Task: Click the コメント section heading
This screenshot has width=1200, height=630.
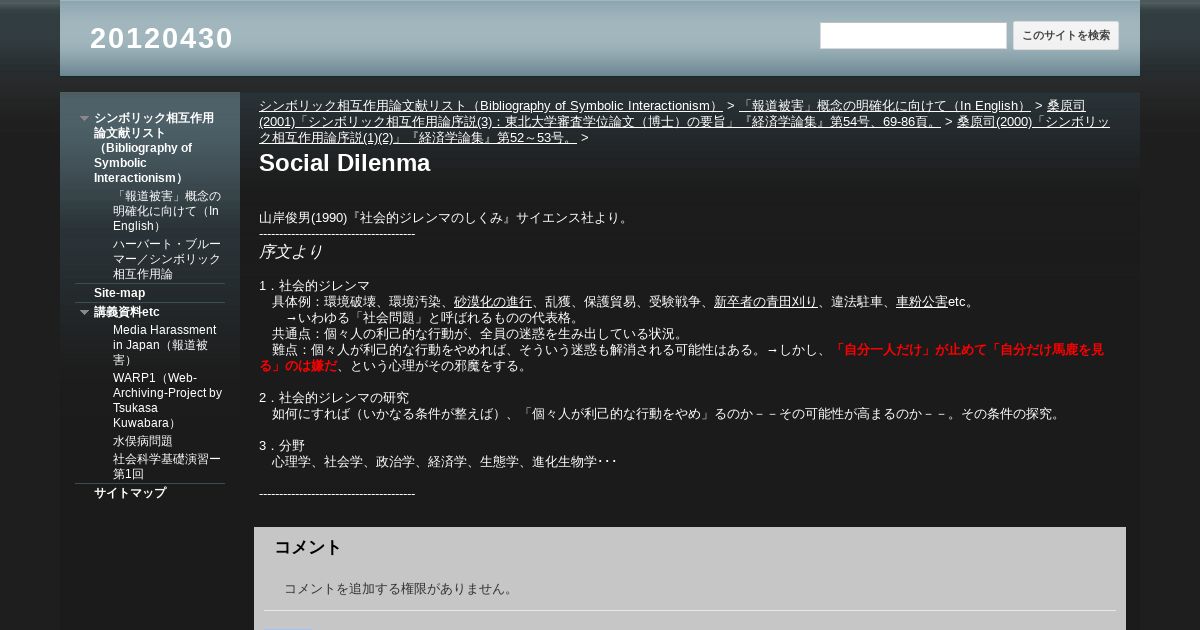Action: [x=308, y=548]
